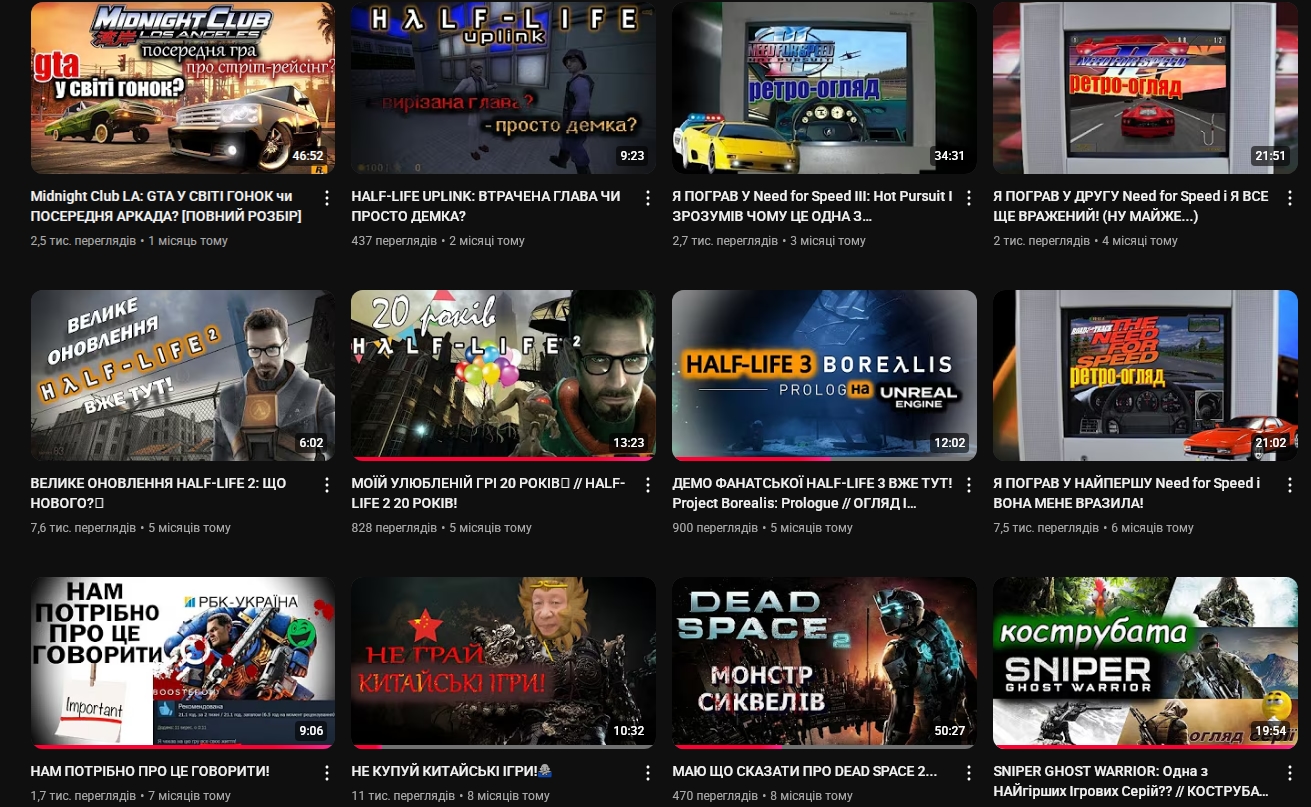Click '1,7 тис. переглядів • 7 місяців тому' text
The width and height of the screenshot is (1311, 807).
[x=131, y=796]
